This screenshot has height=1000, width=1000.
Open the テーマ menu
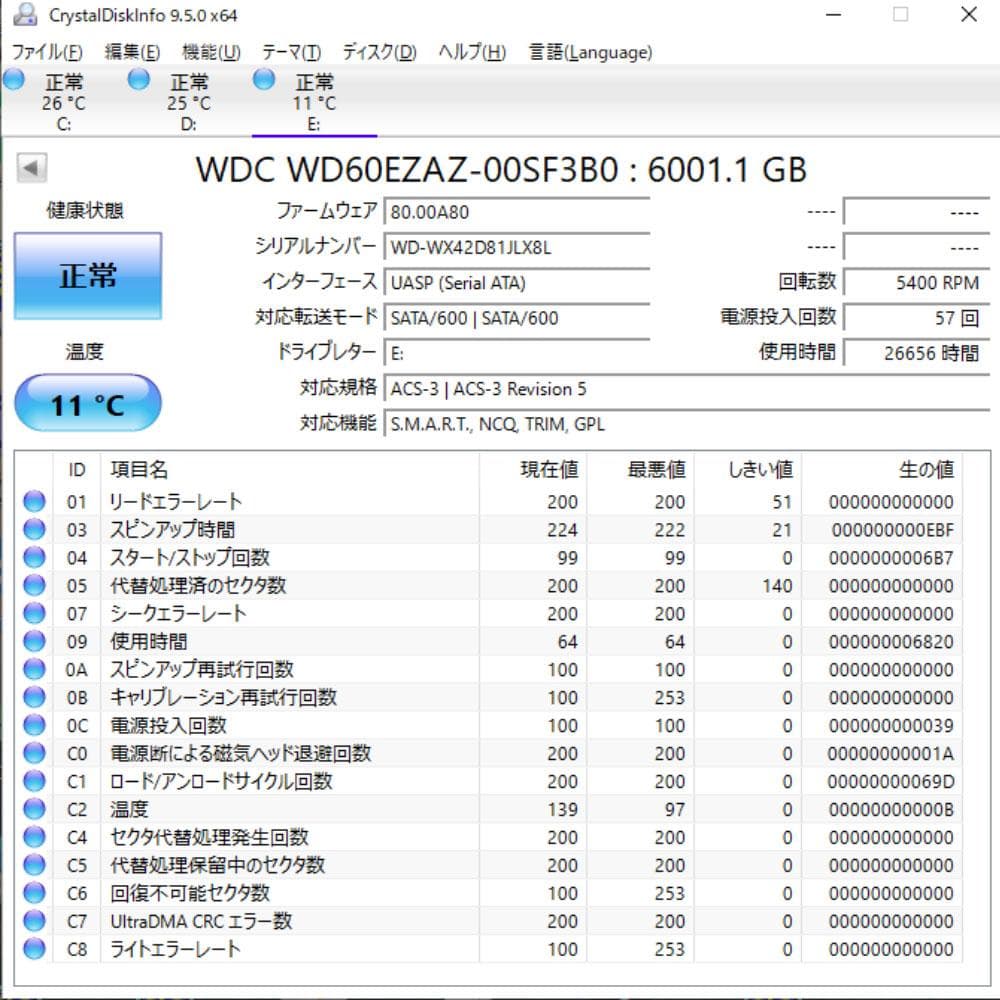click(294, 52)
